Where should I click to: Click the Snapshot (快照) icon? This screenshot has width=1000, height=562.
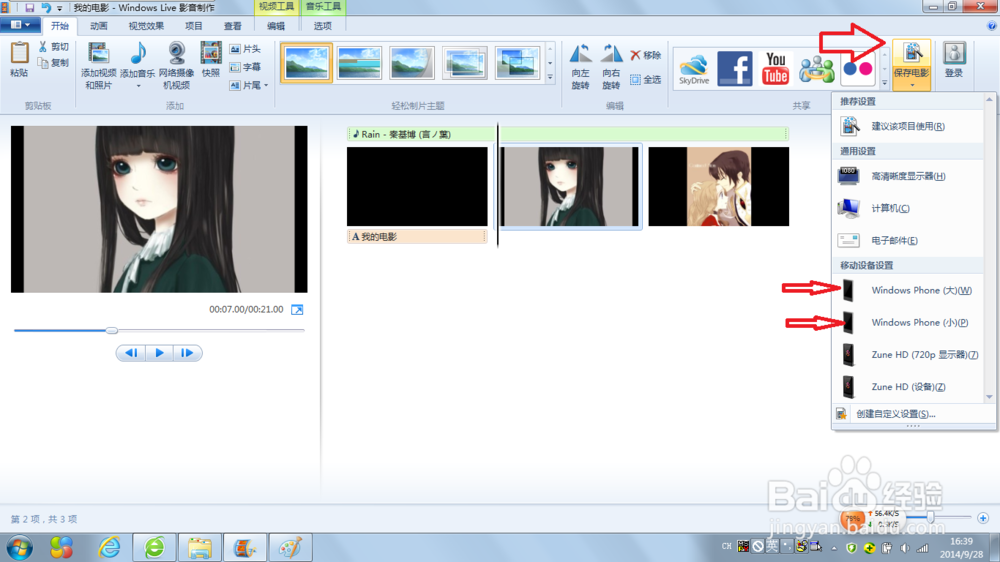(210, 54)
